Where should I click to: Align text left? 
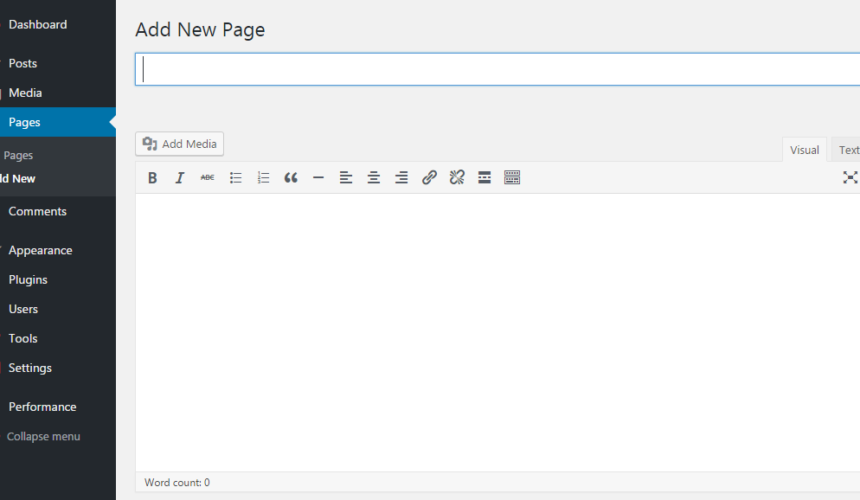[346, 178]
